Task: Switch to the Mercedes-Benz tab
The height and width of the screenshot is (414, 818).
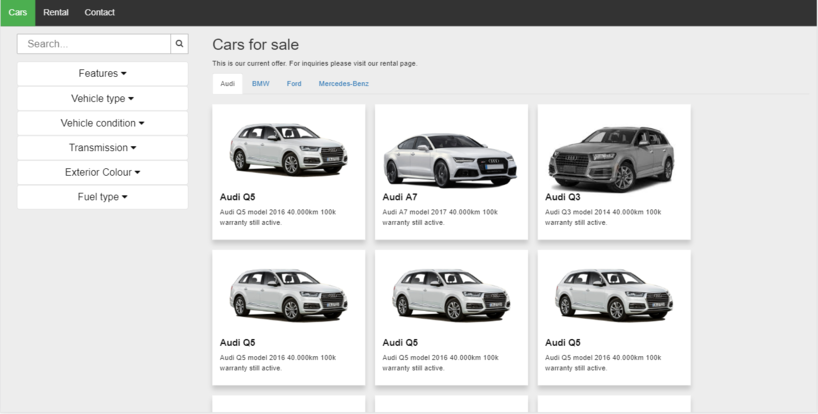Action: [344, 84]
